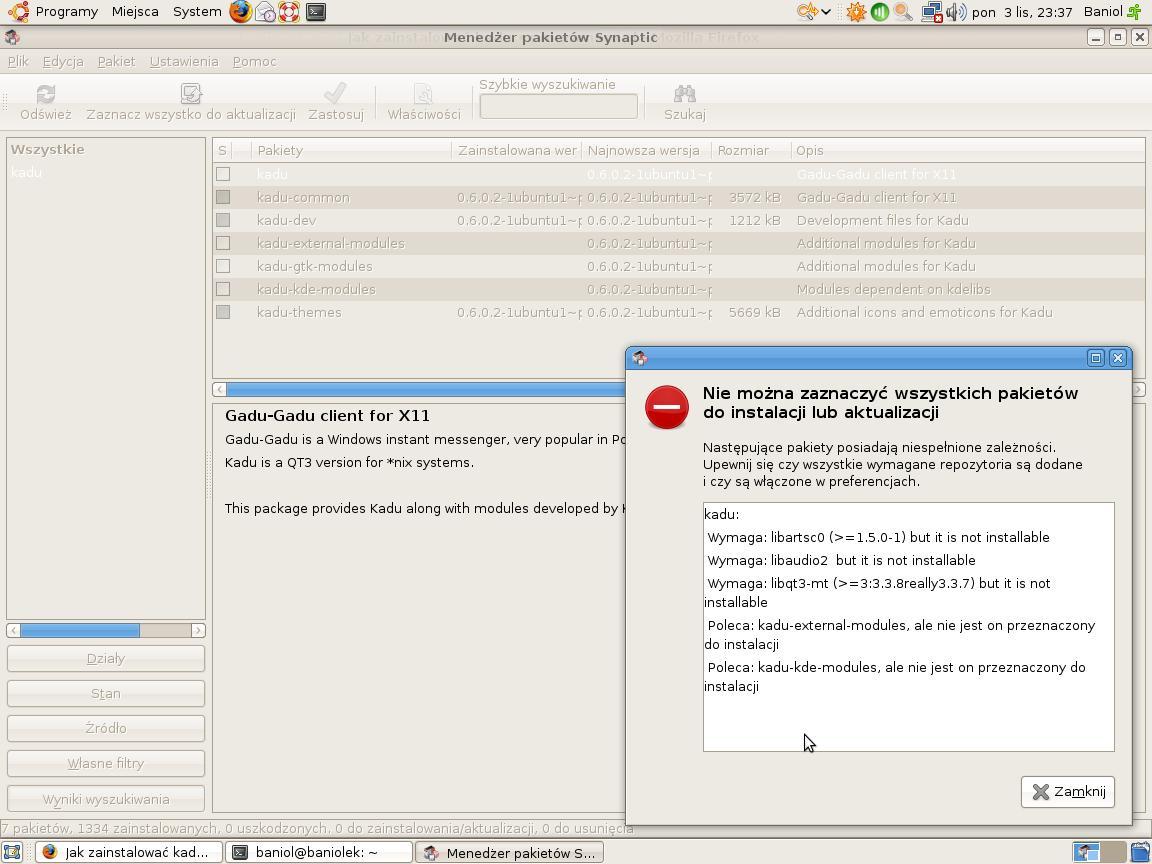Click the show desktop icon in bottom panel

(x=13, y=852)
